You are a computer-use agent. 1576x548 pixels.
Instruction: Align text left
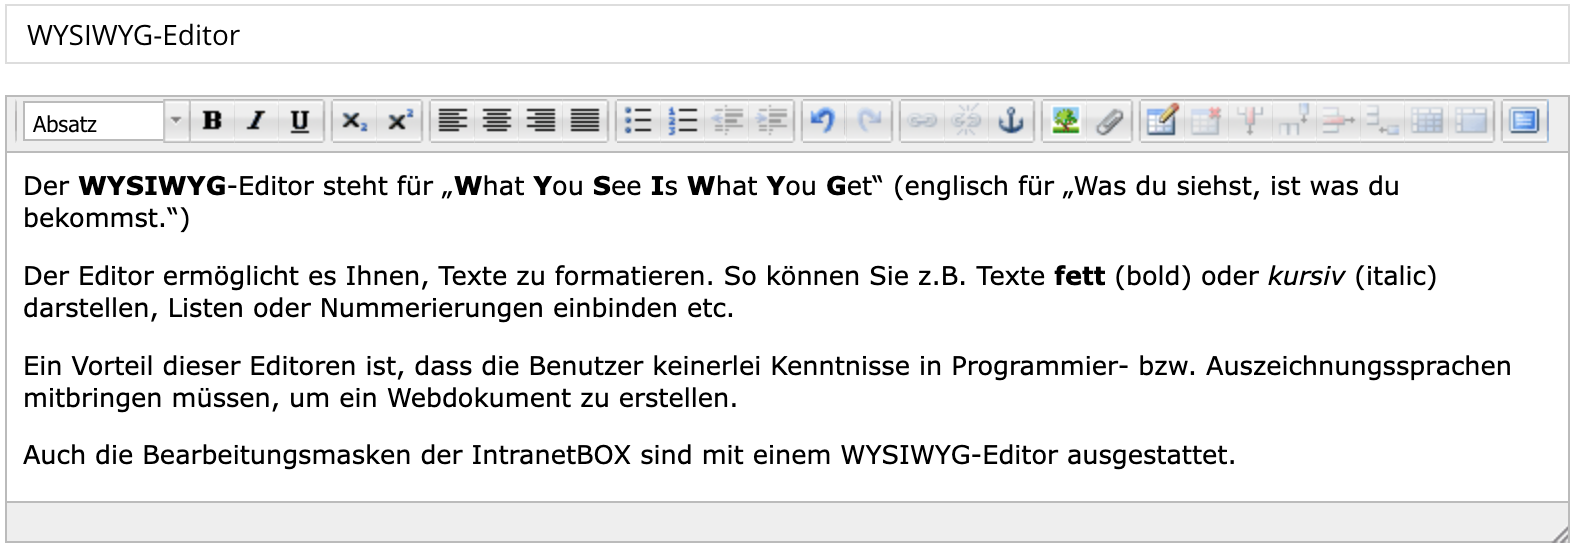tap(453, 121)
